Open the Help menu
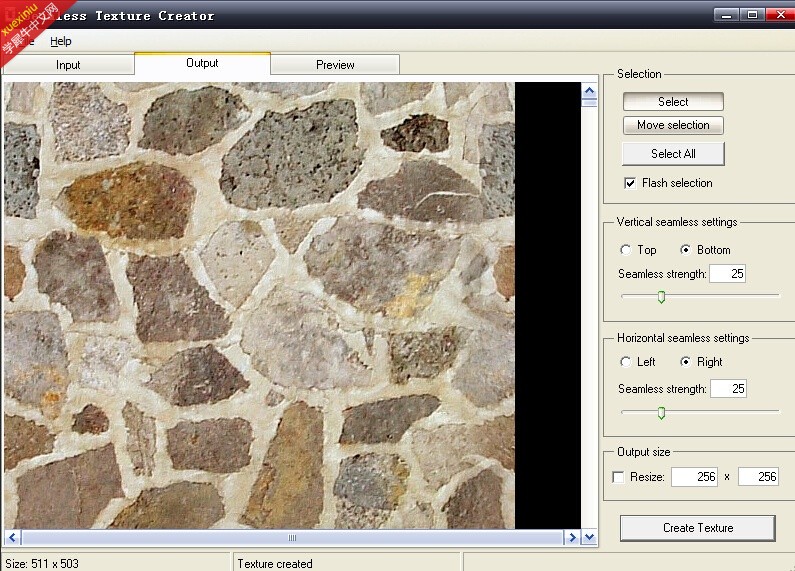This screenshot has width=795, height=571. tap(60, 42)
